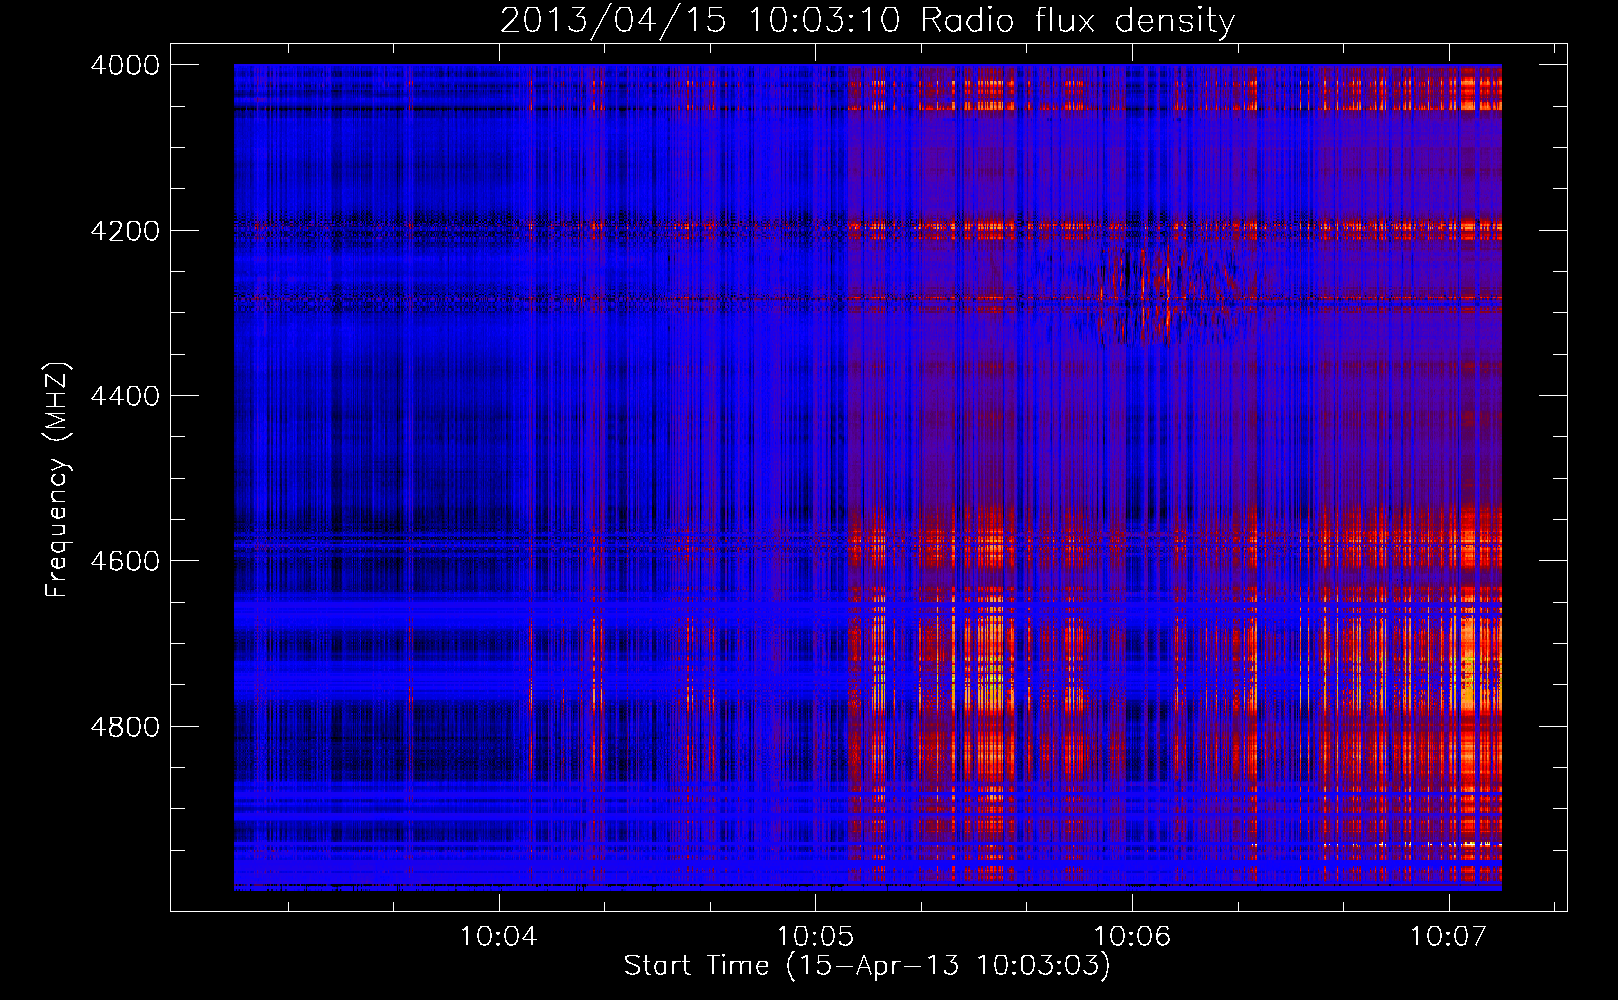Click the "Frequency (MHZ)" axis label
The height and width of the screenshot is (1000, 1618).
[x=58, y=480]
